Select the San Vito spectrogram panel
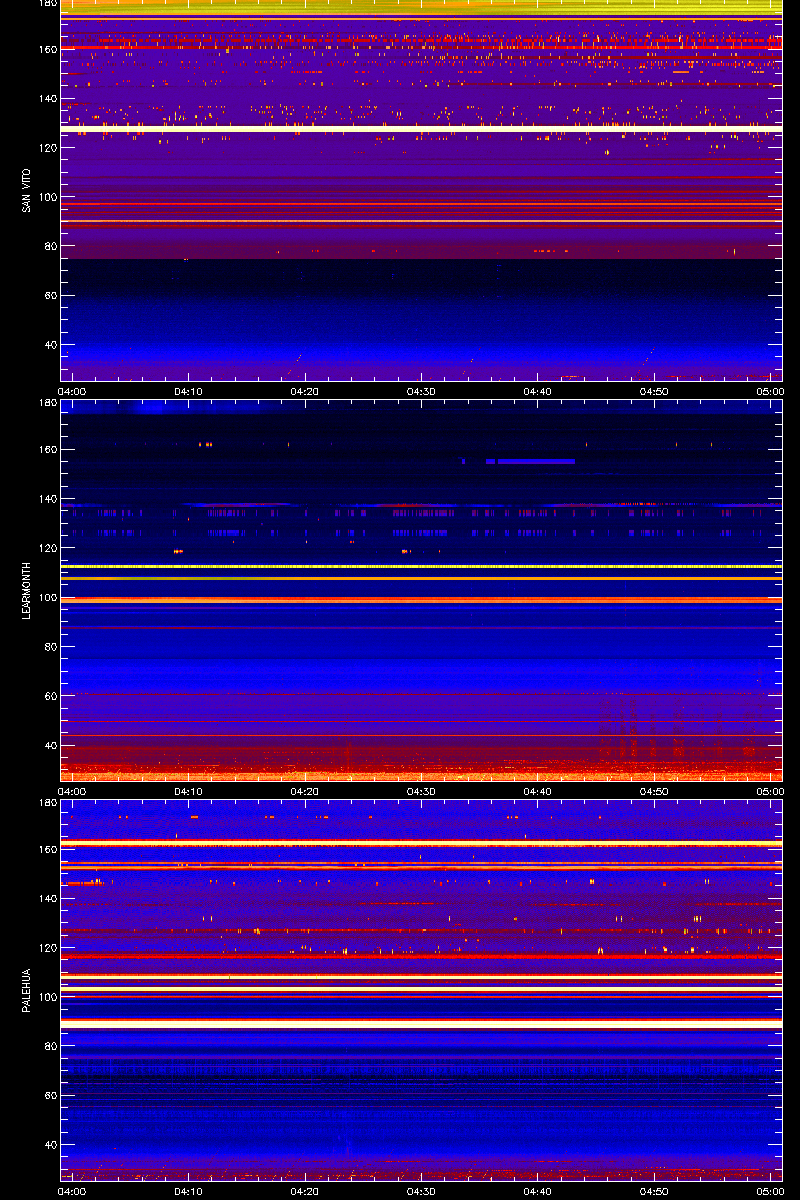Image resolution: width=800 pixels, height=1200 pixels. pyautogui.click(x=421, y=190)
